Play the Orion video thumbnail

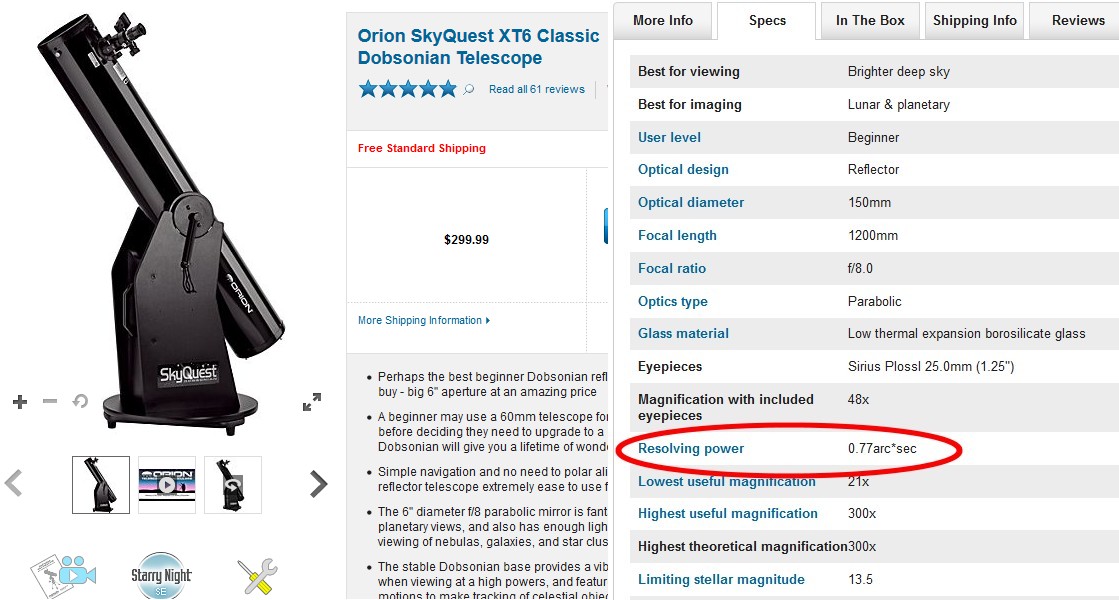(166, 485)
